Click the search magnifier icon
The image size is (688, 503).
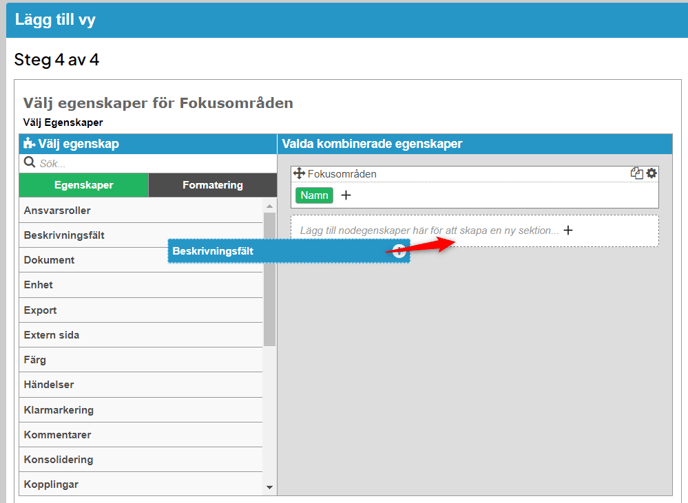pyautogui.click(x=30, y=162)
